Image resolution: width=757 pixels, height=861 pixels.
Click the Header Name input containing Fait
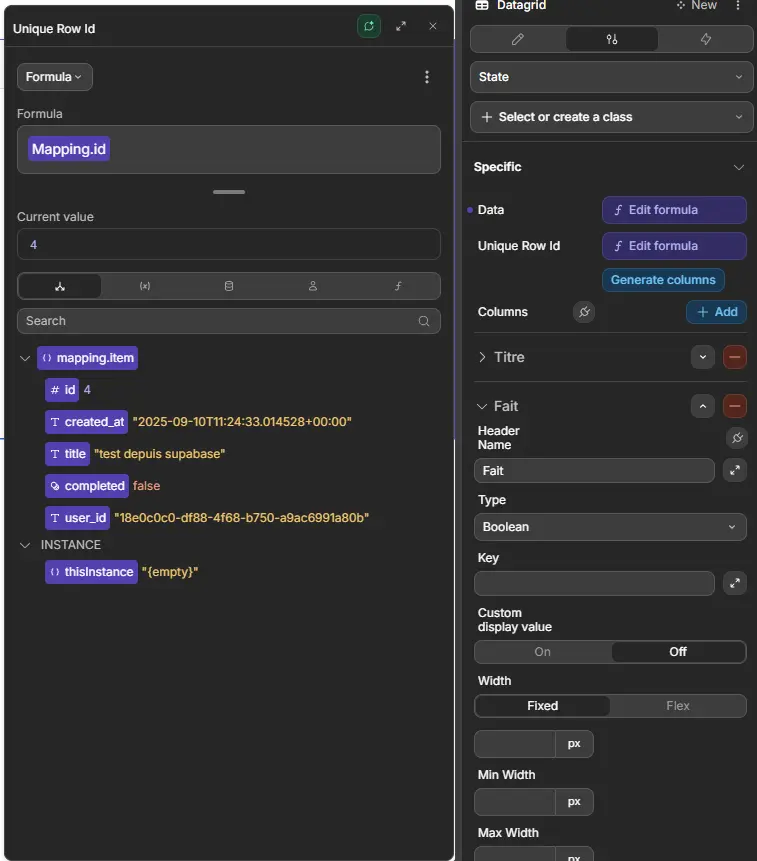coord(594,471)
